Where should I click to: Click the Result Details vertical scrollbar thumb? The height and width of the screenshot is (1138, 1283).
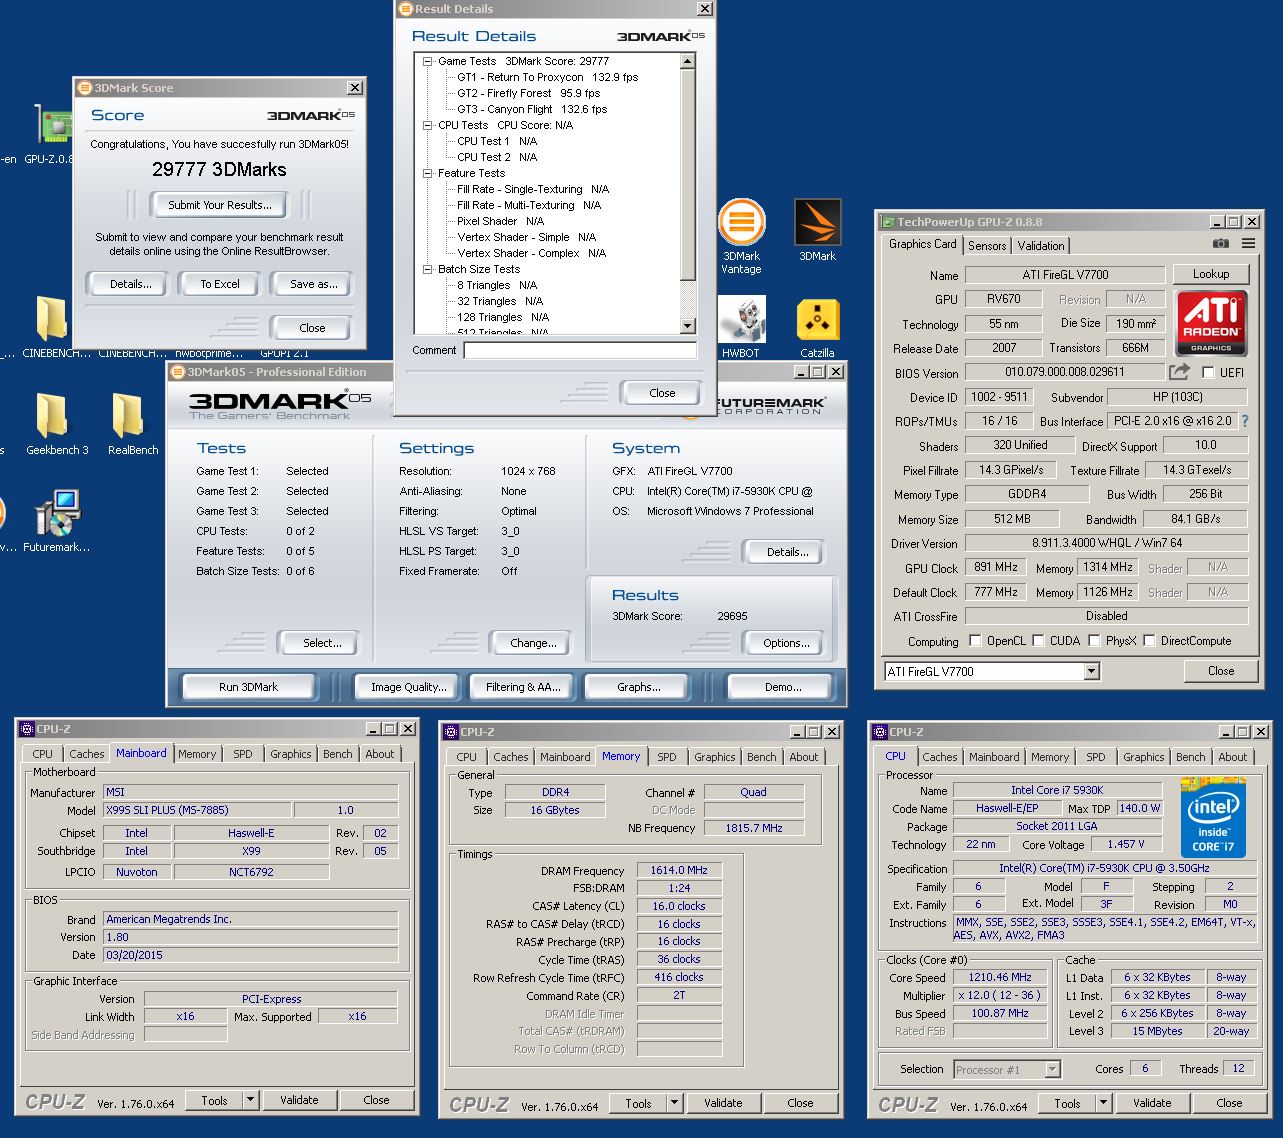687,175
